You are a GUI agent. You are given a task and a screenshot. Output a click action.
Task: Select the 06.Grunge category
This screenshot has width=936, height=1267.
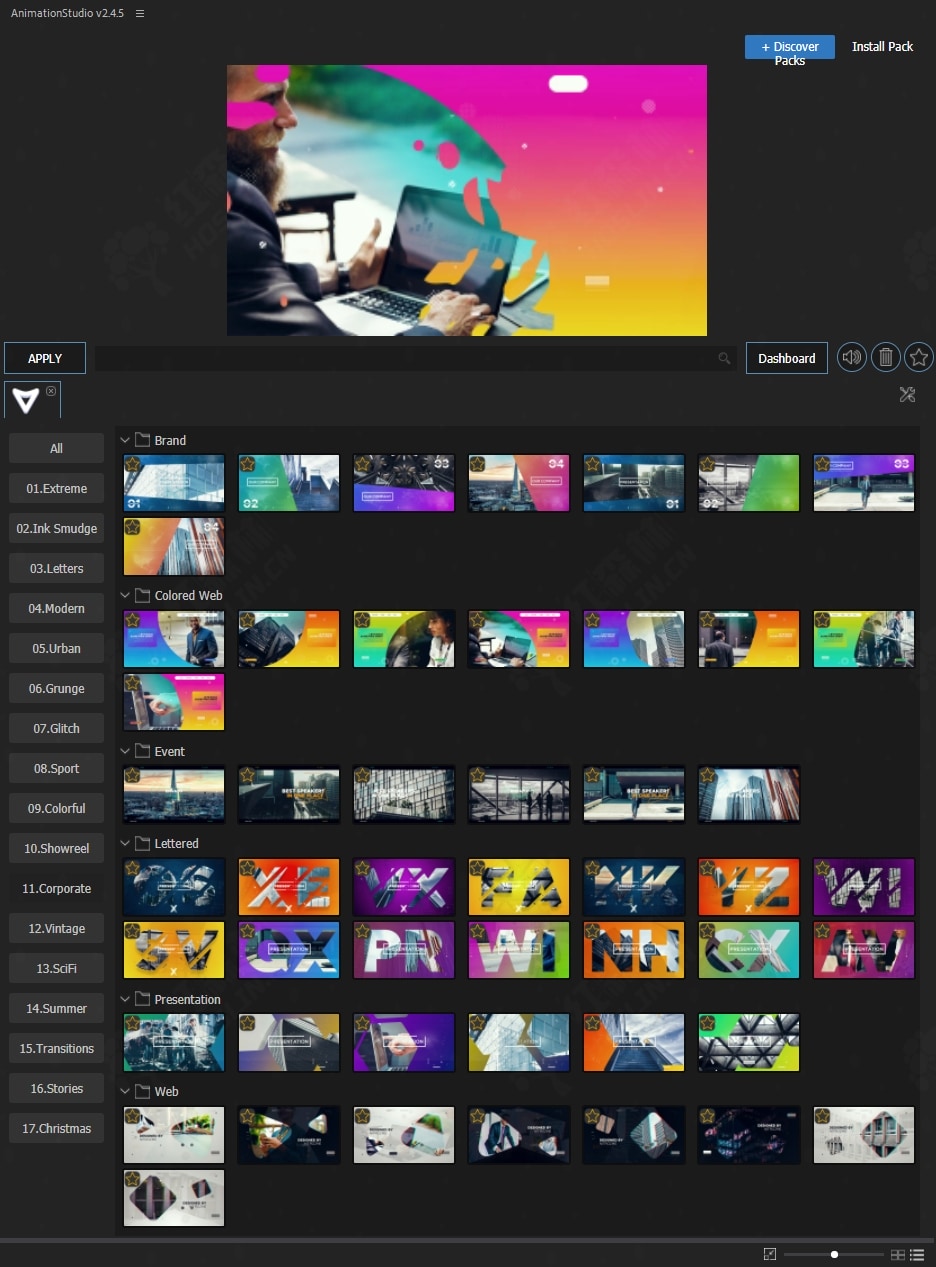pyautogui.click(x=56, y=688)
